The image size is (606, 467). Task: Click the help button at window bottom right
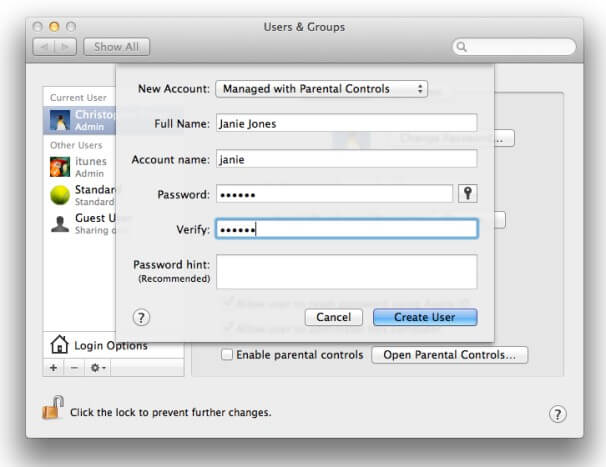click(558, 414)
